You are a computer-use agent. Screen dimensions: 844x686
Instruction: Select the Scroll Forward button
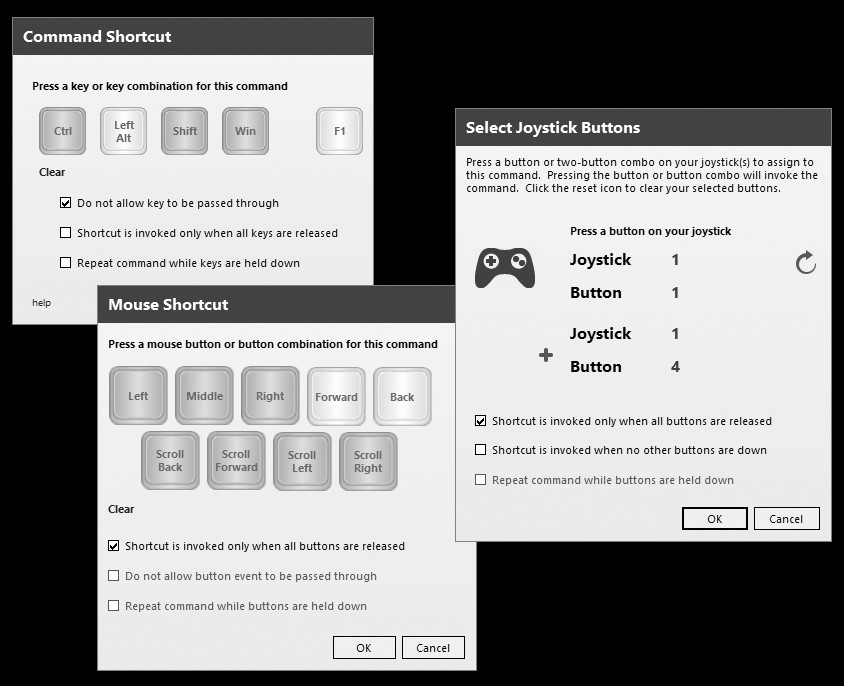tap(236, 461)
